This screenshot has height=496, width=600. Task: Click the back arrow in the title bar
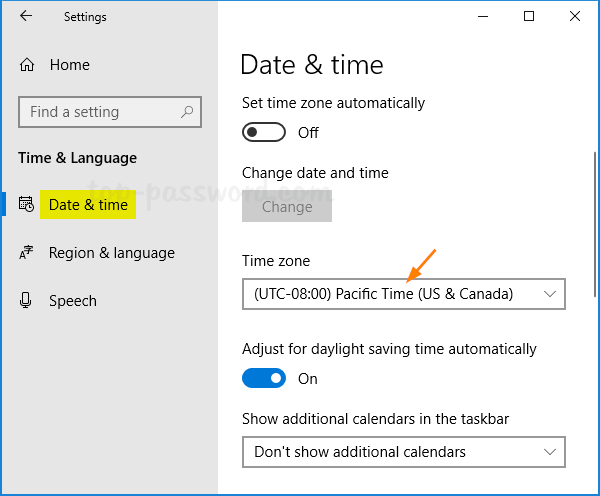(26, 16)
